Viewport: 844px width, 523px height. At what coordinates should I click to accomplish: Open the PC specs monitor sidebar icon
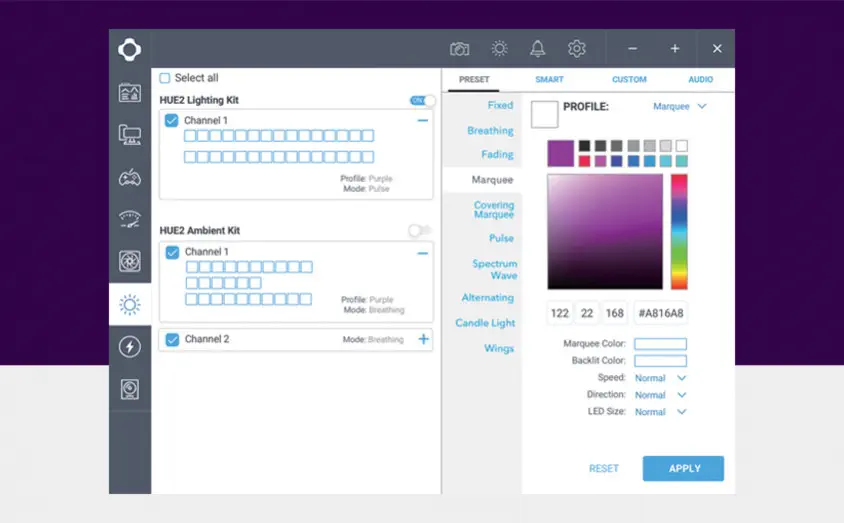click(130, 135)
